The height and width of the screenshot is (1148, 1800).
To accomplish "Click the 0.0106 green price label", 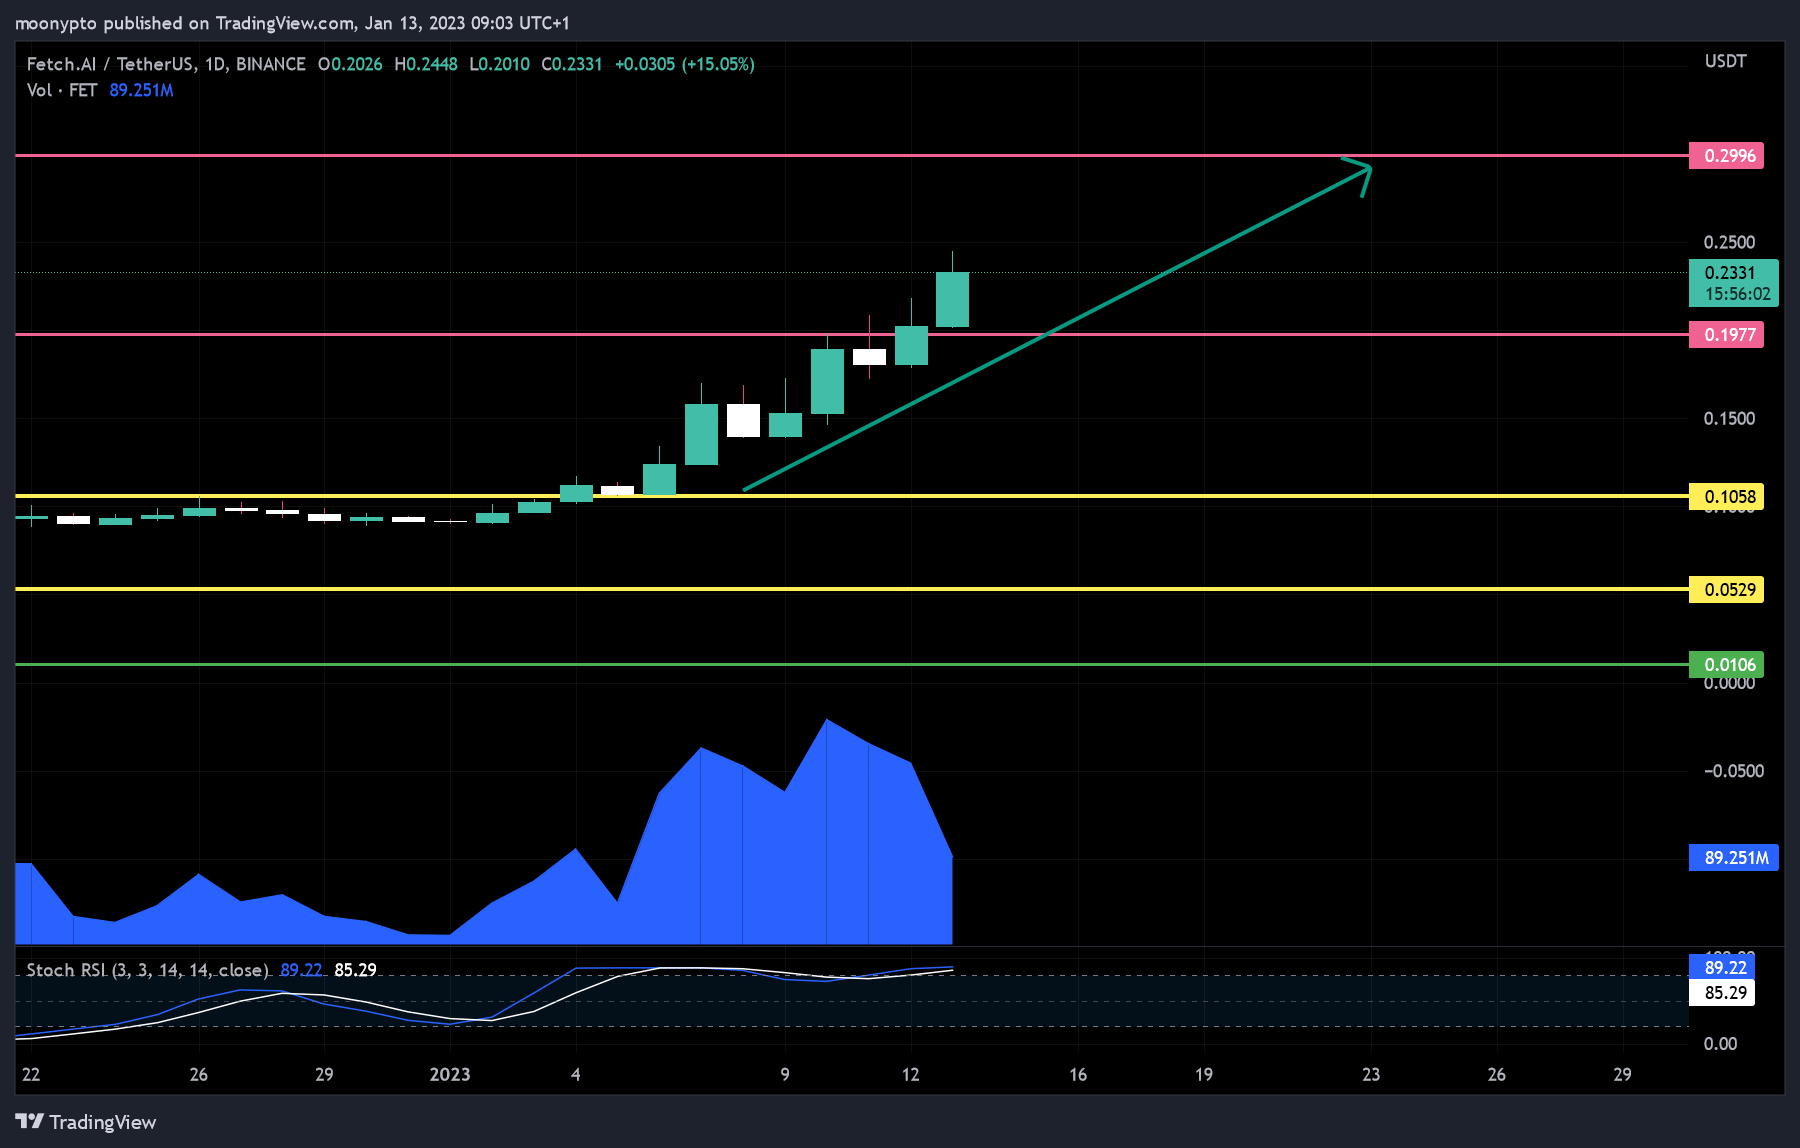I will click(x=1726, y=664).
